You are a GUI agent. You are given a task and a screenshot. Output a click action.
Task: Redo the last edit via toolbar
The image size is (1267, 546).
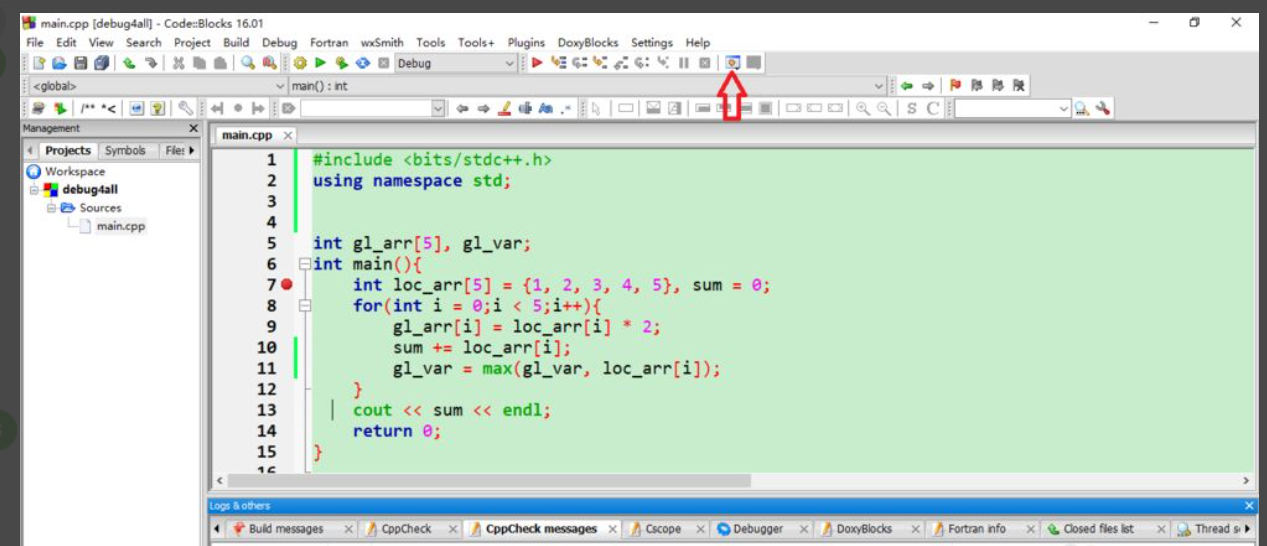pyautogui.click(x=150, y=63)
